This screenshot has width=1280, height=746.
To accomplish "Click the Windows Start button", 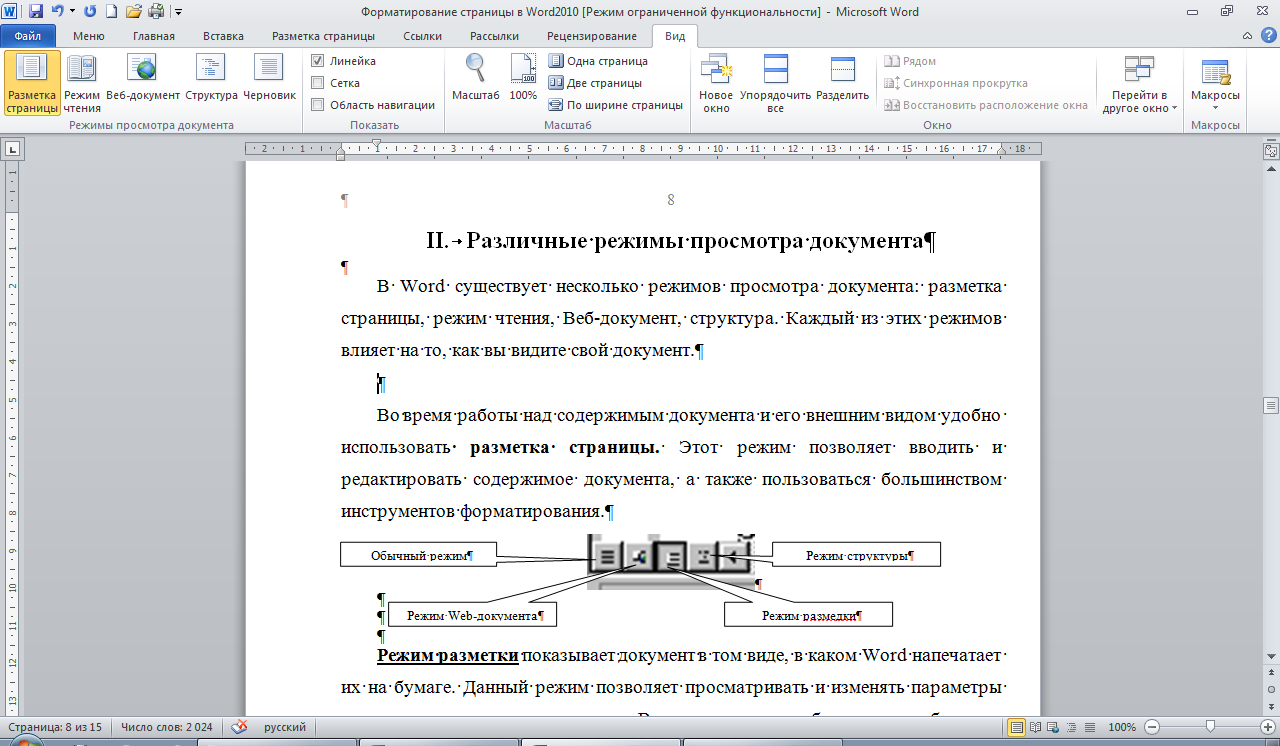I will click(27, 742).
